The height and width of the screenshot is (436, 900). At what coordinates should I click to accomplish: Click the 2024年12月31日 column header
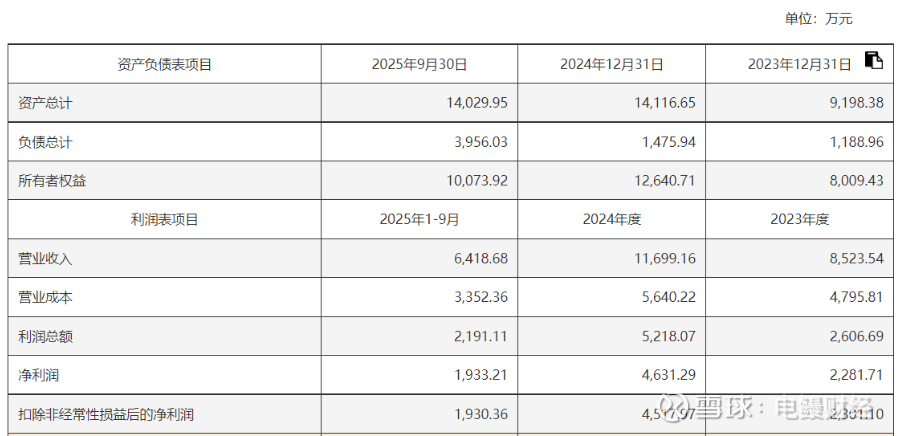(x=611, y=65)
